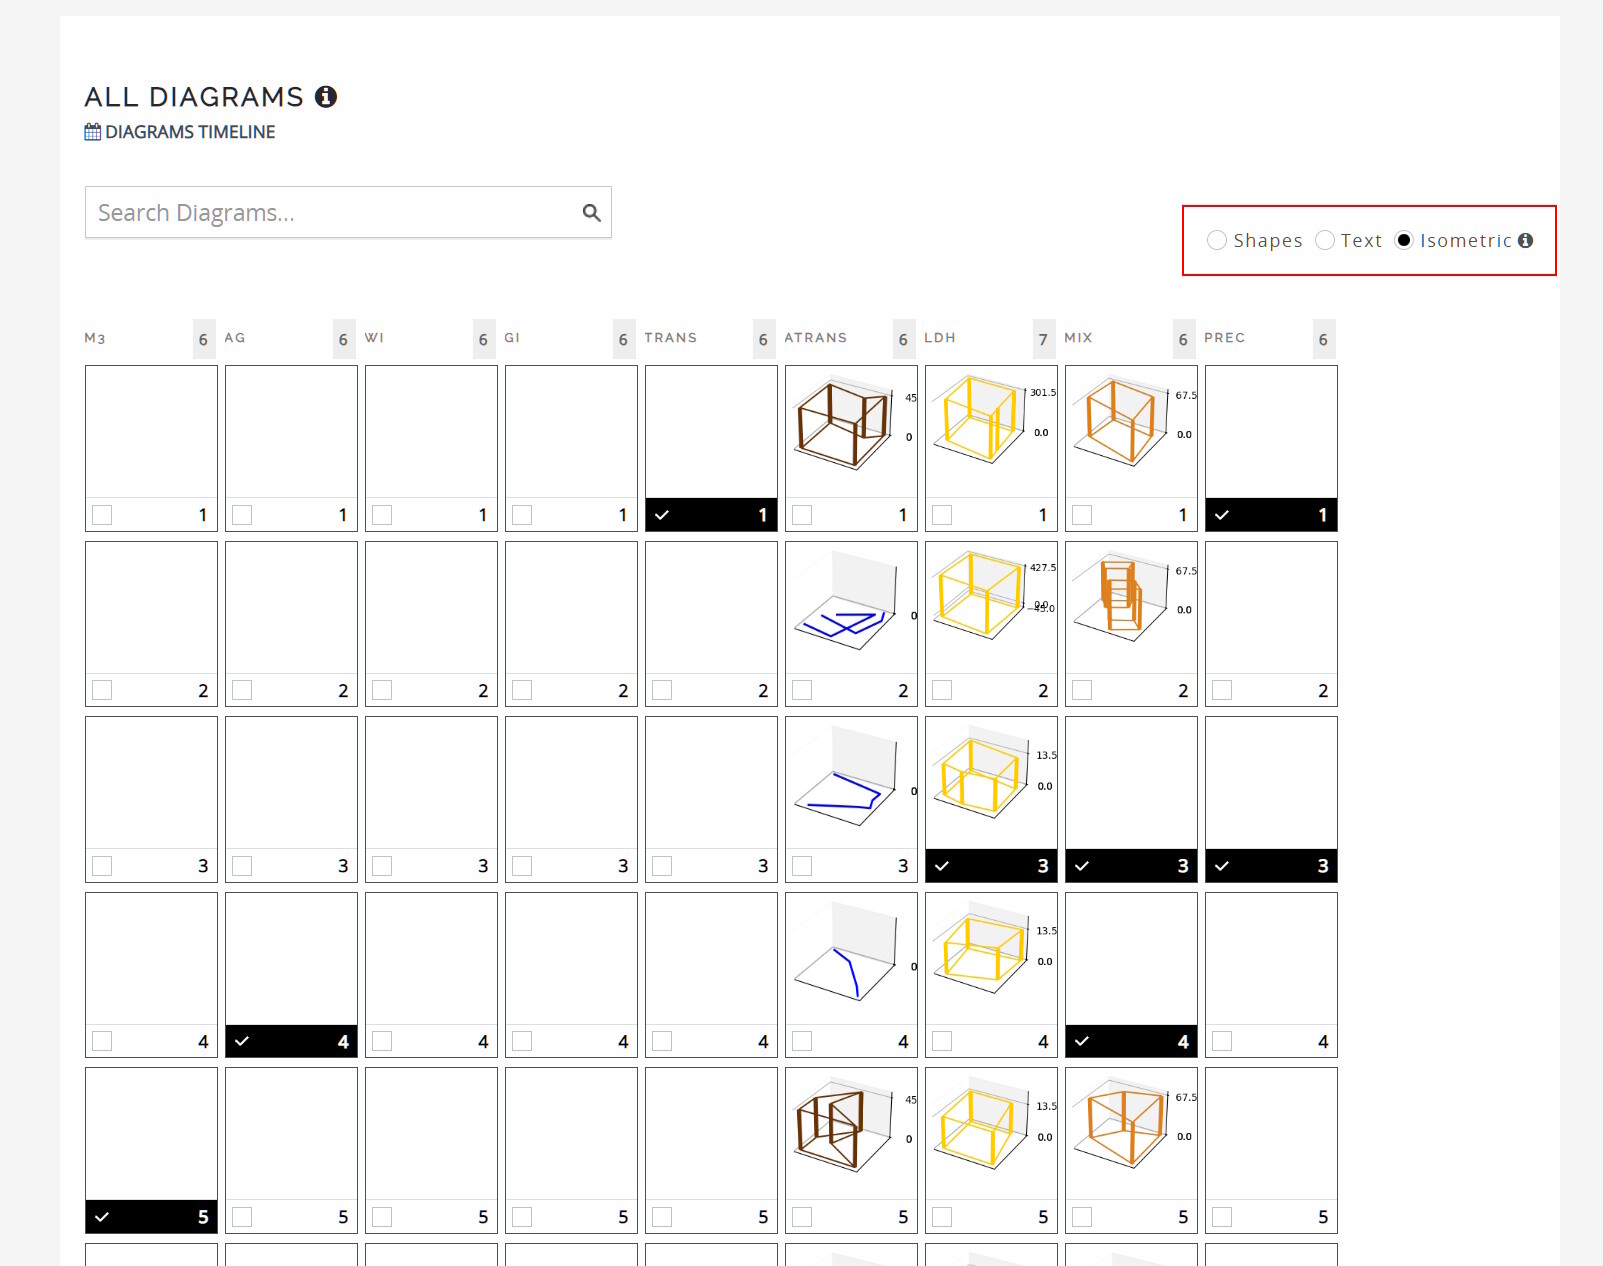The height and width of the screenshot is (1266, 1603).
Task: Click the ATRANS column header
Action: pyautogui.click(x=816, y=338)
